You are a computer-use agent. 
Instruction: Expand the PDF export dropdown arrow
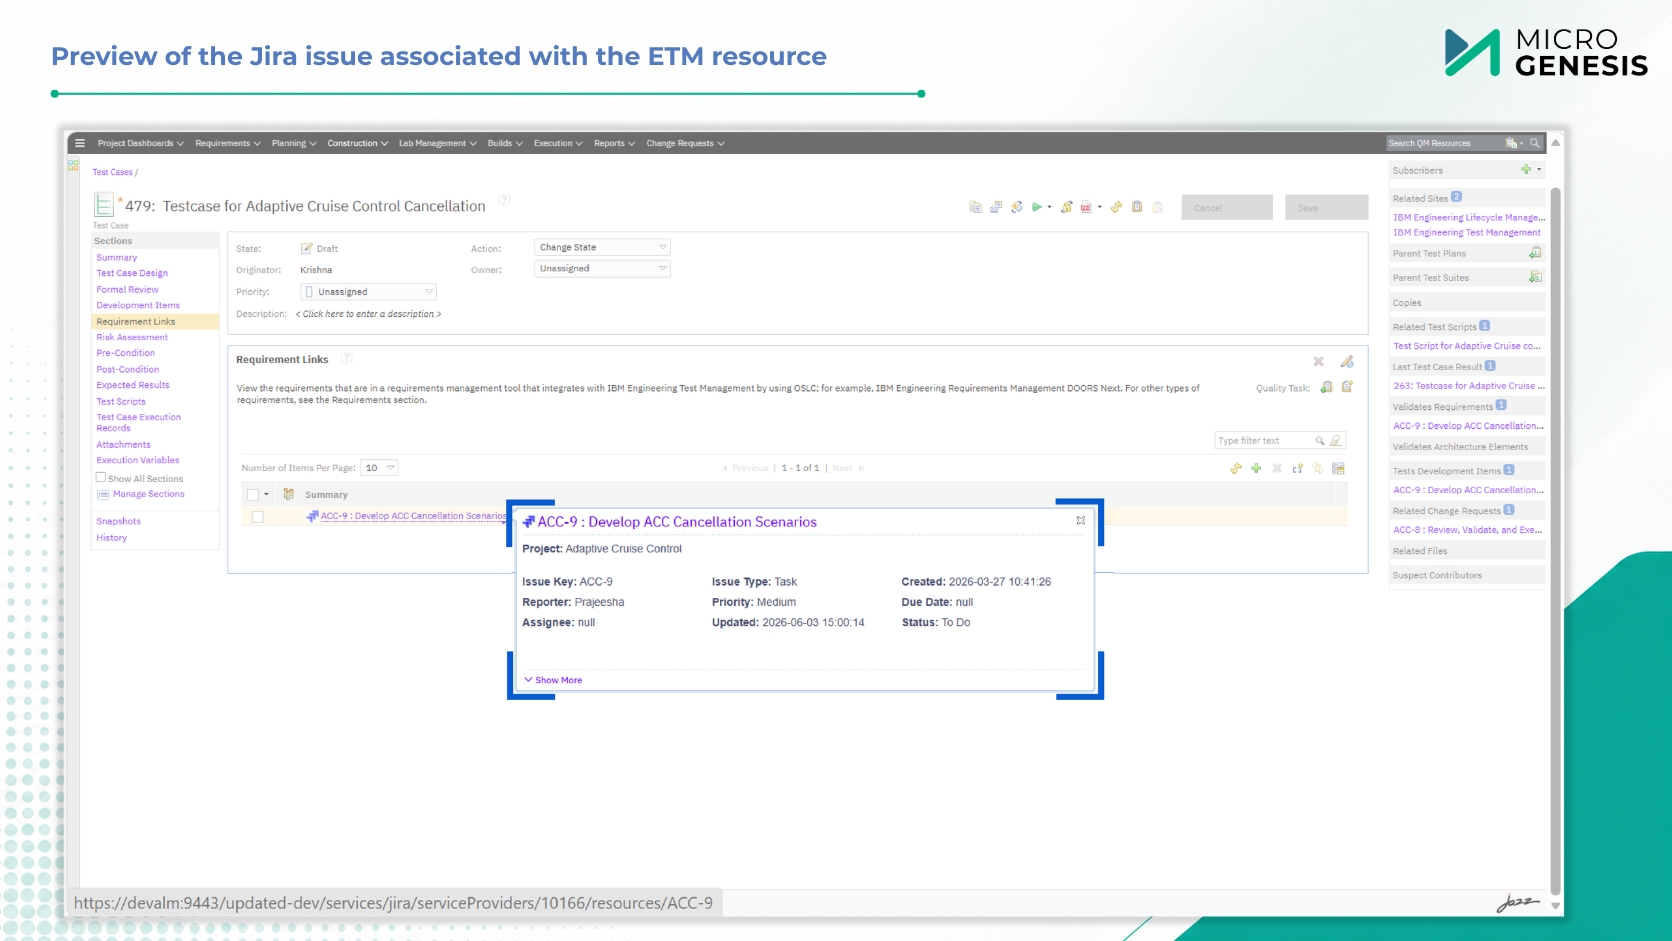[x=1099, y=207]
